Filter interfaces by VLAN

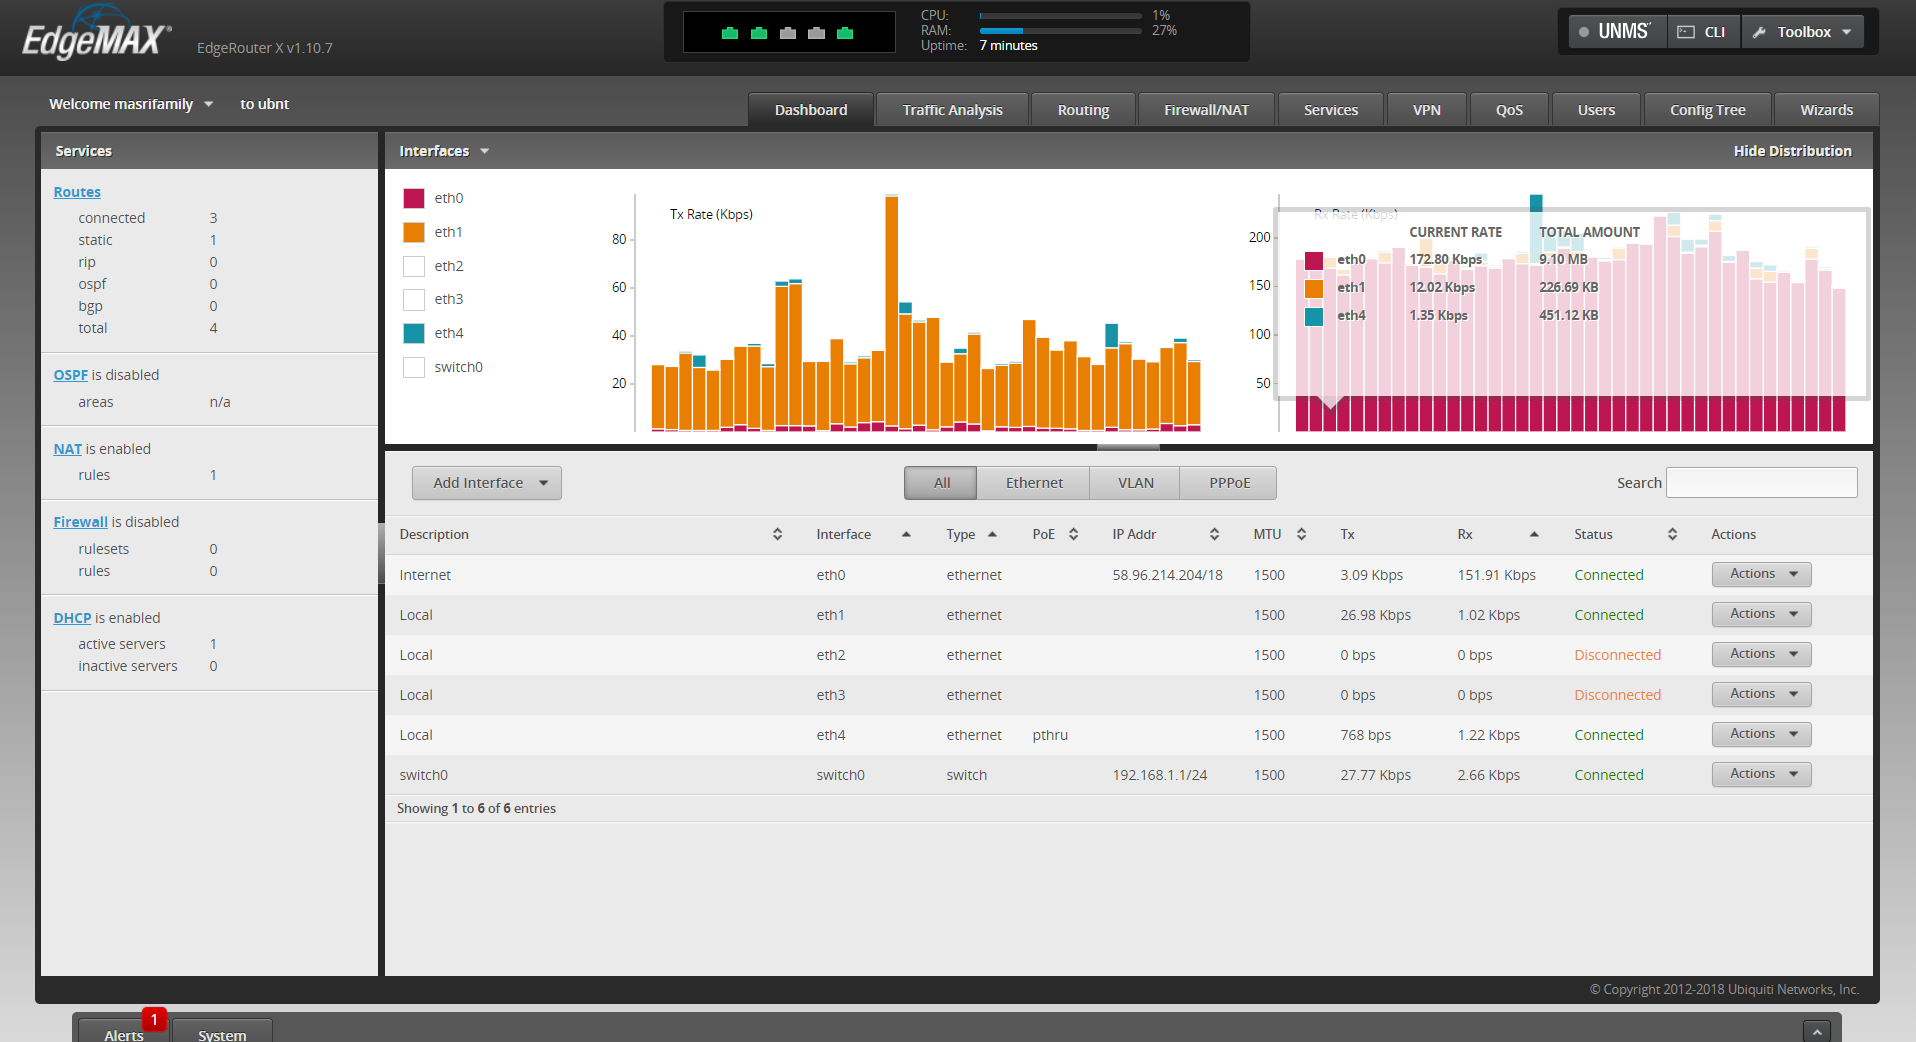tap(1135, 483)
